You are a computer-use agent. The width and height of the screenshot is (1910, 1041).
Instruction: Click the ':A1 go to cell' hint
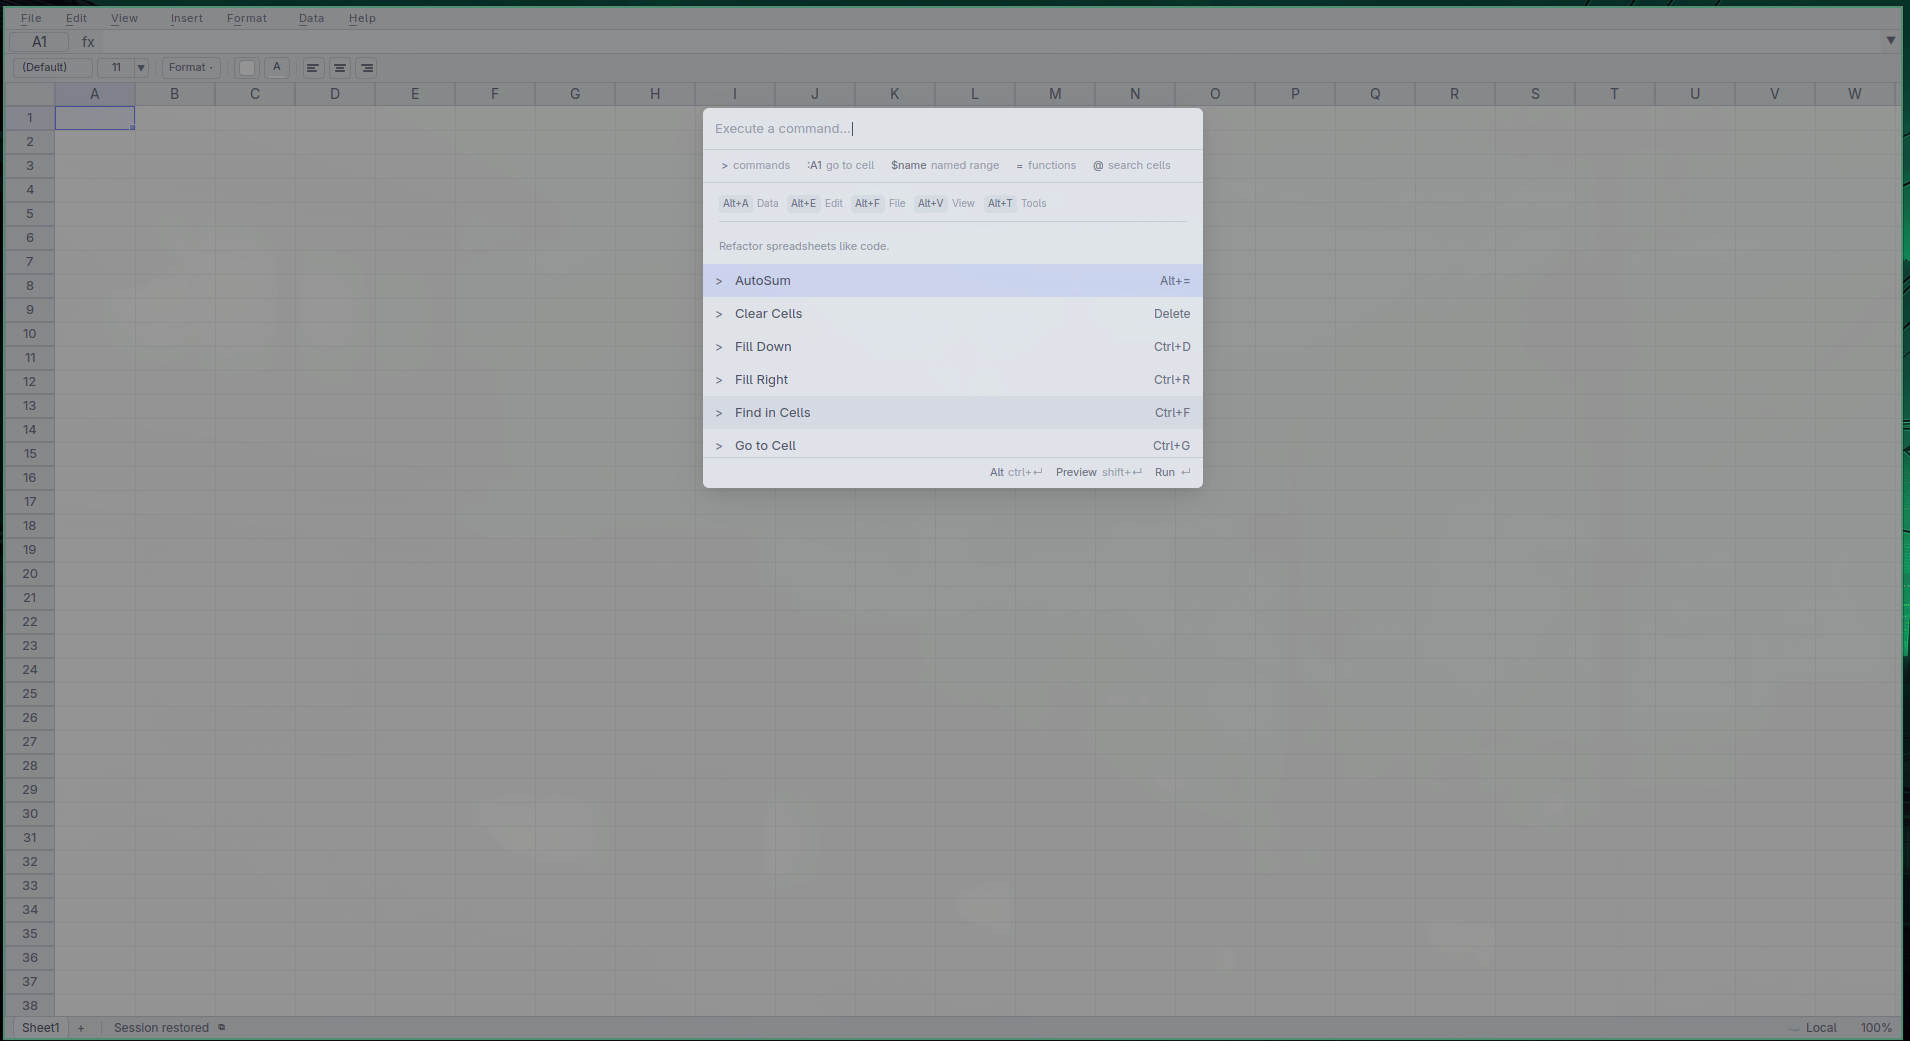click(840, 166)
